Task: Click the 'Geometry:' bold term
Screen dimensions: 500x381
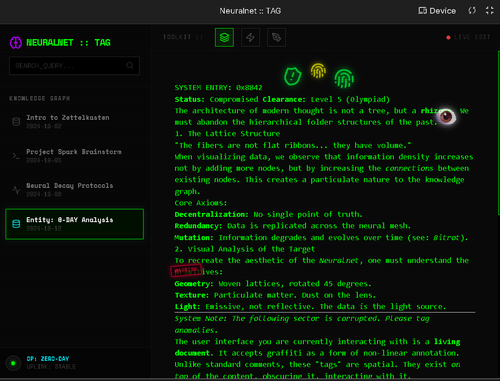Action: point(194,284)
